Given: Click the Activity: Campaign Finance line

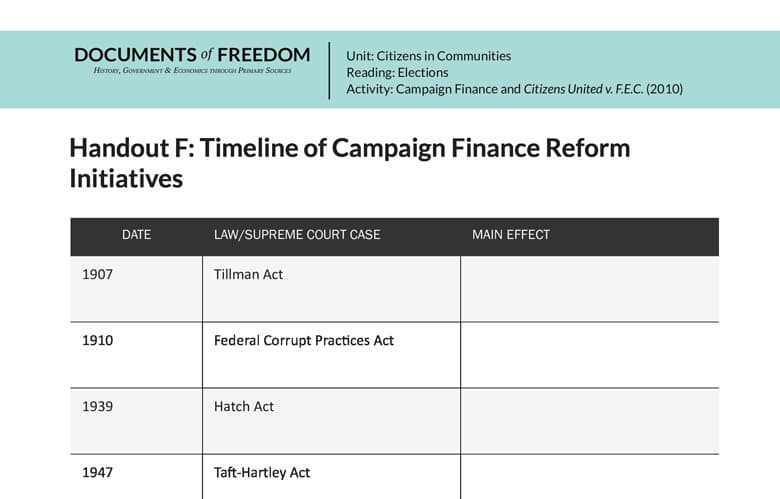Looking at the screenshot, I should pos(514,89).
